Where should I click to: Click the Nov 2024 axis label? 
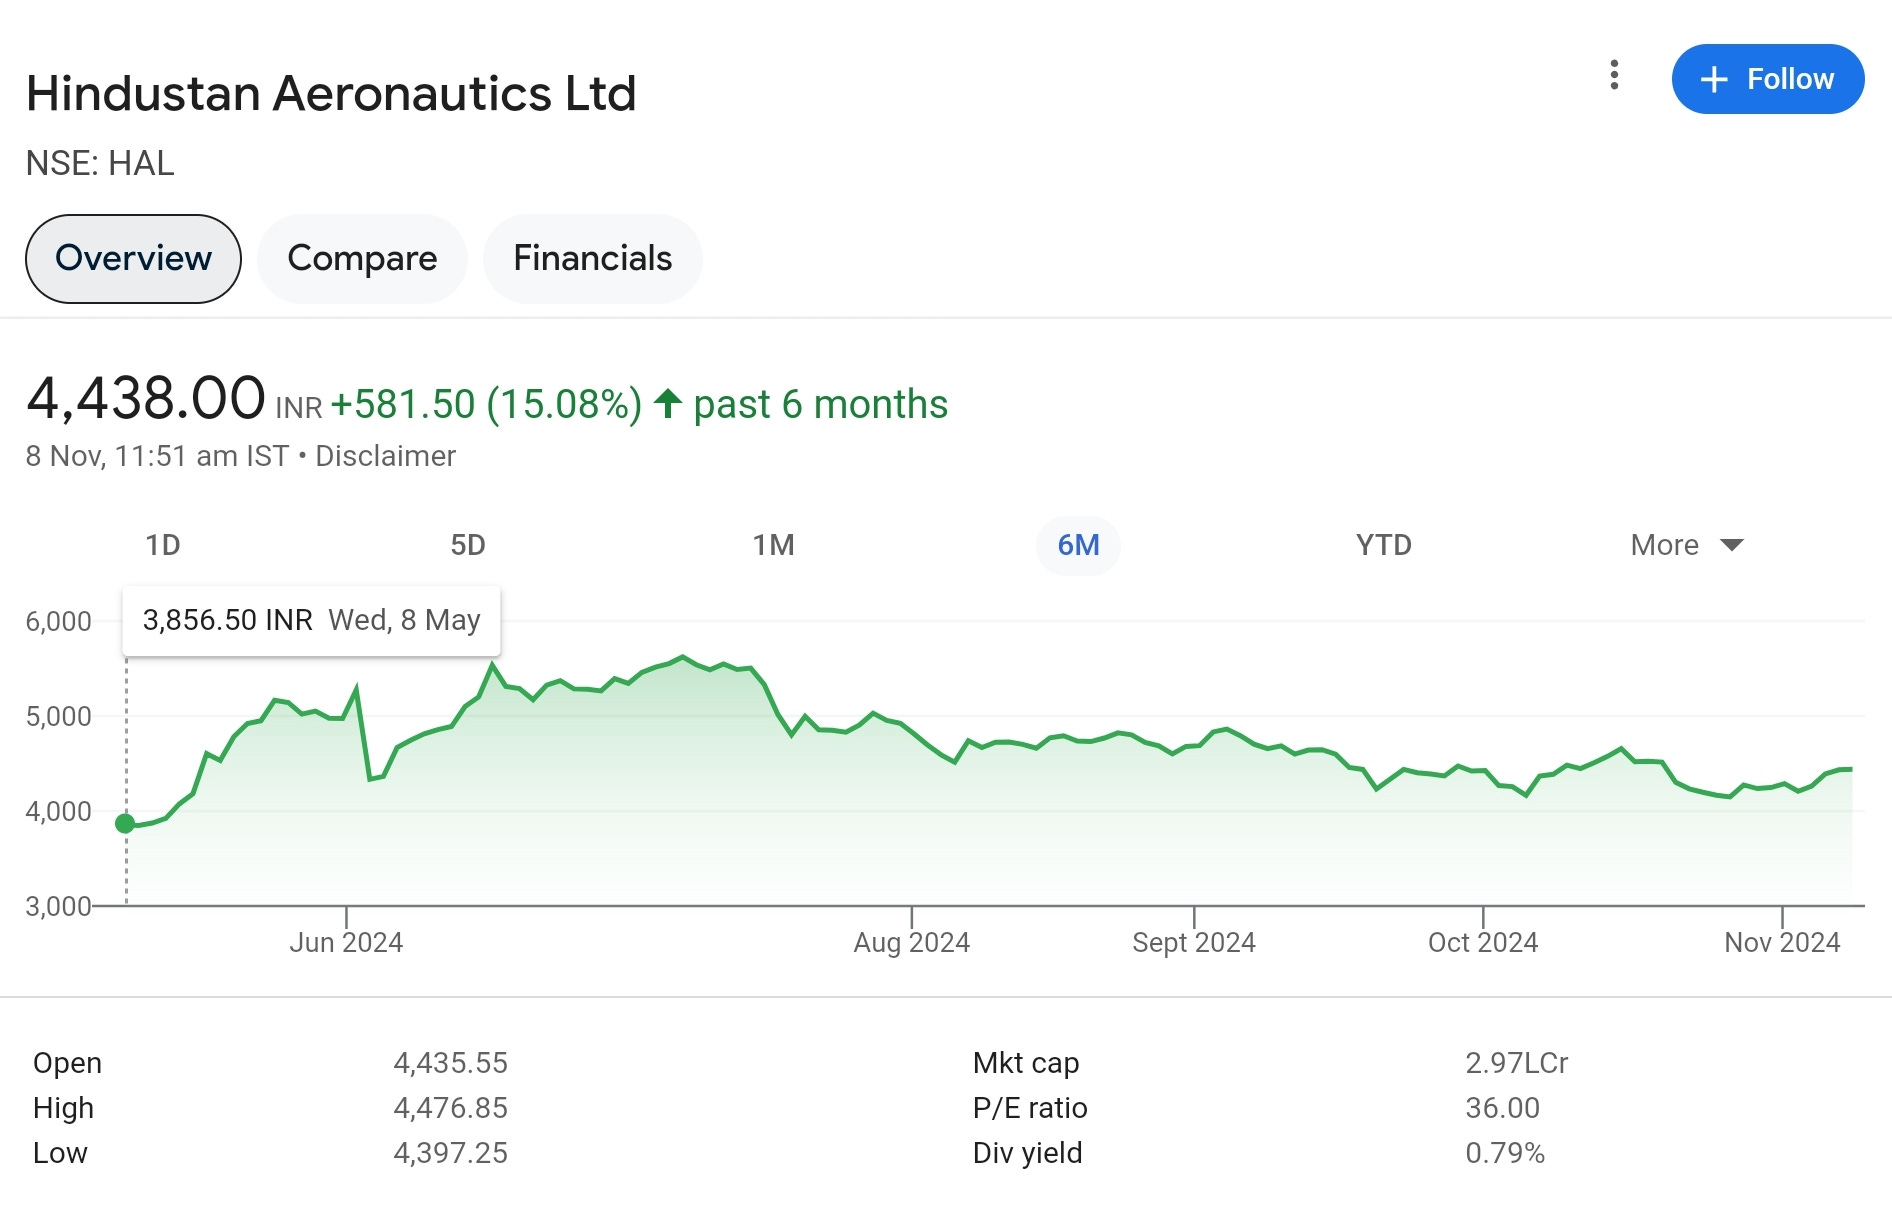1782,942
